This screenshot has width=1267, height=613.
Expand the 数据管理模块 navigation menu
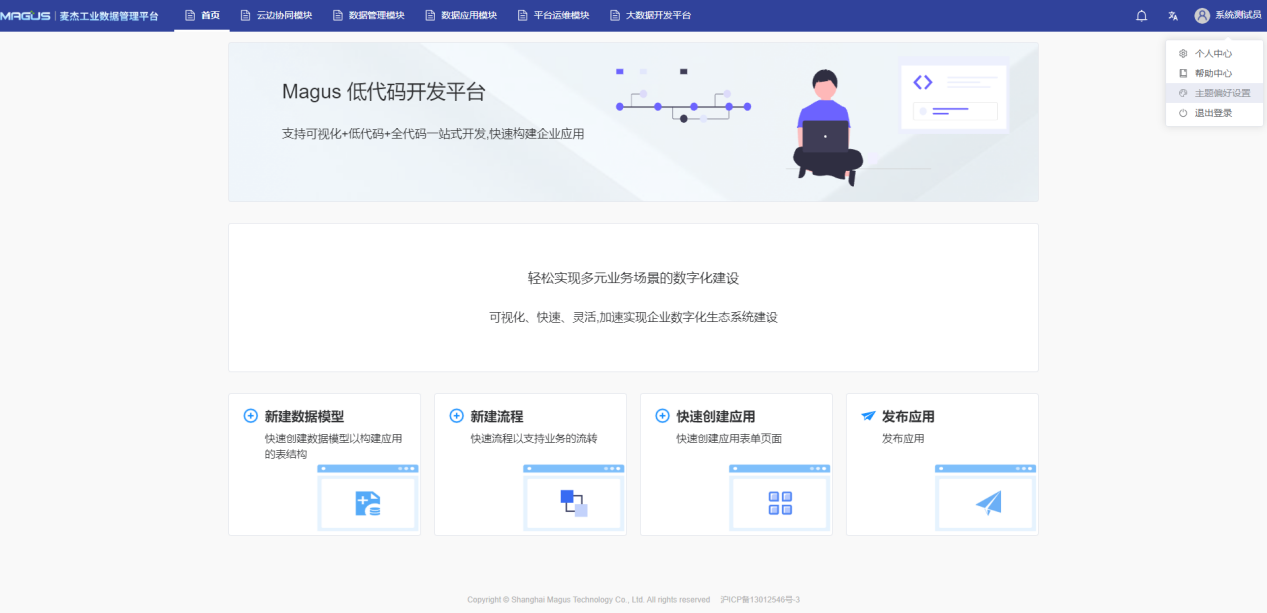pos(368,16)
